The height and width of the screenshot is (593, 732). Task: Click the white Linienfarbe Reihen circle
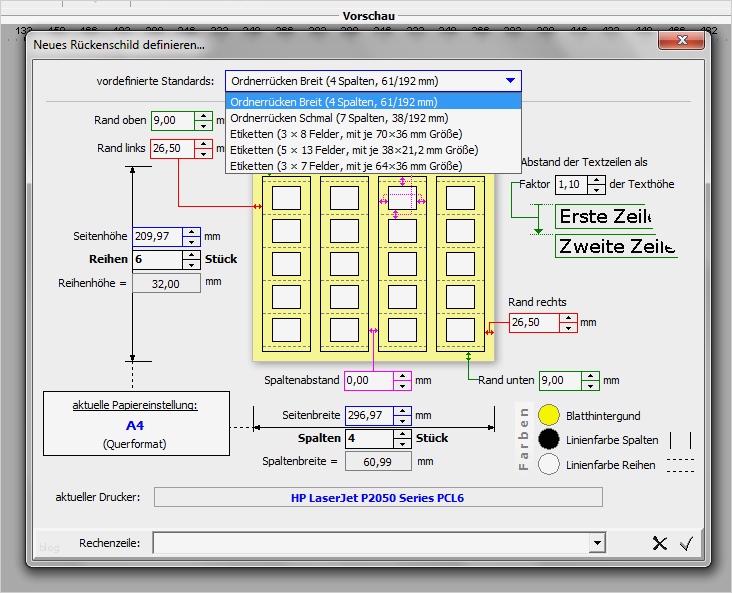coord(548,464)
